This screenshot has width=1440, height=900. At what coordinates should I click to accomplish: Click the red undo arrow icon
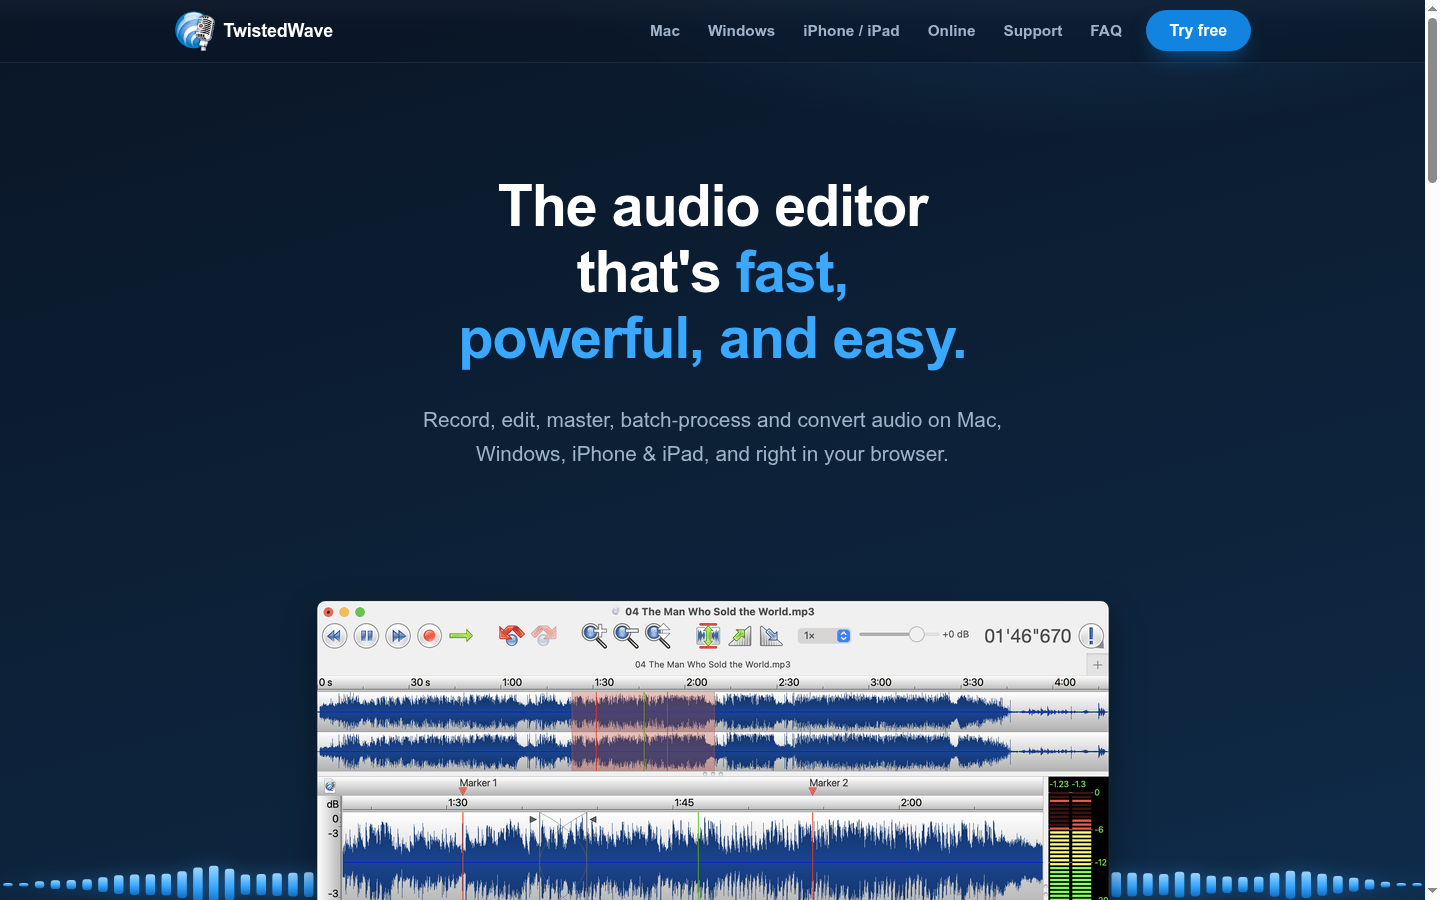click(x=511, y=635)
